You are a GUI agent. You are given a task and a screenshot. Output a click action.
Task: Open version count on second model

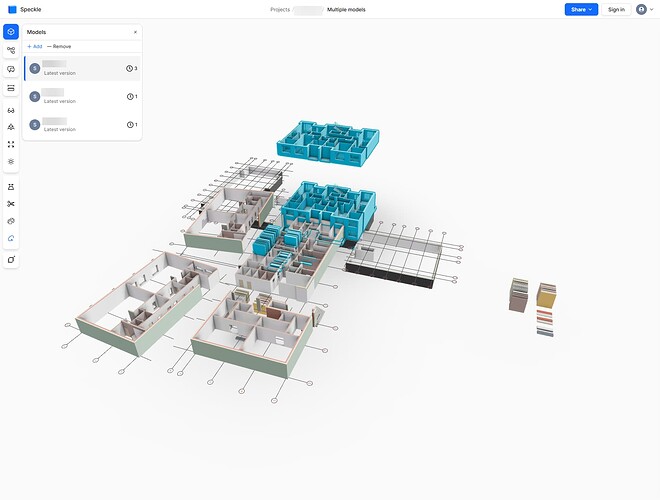tap(131, 97)
